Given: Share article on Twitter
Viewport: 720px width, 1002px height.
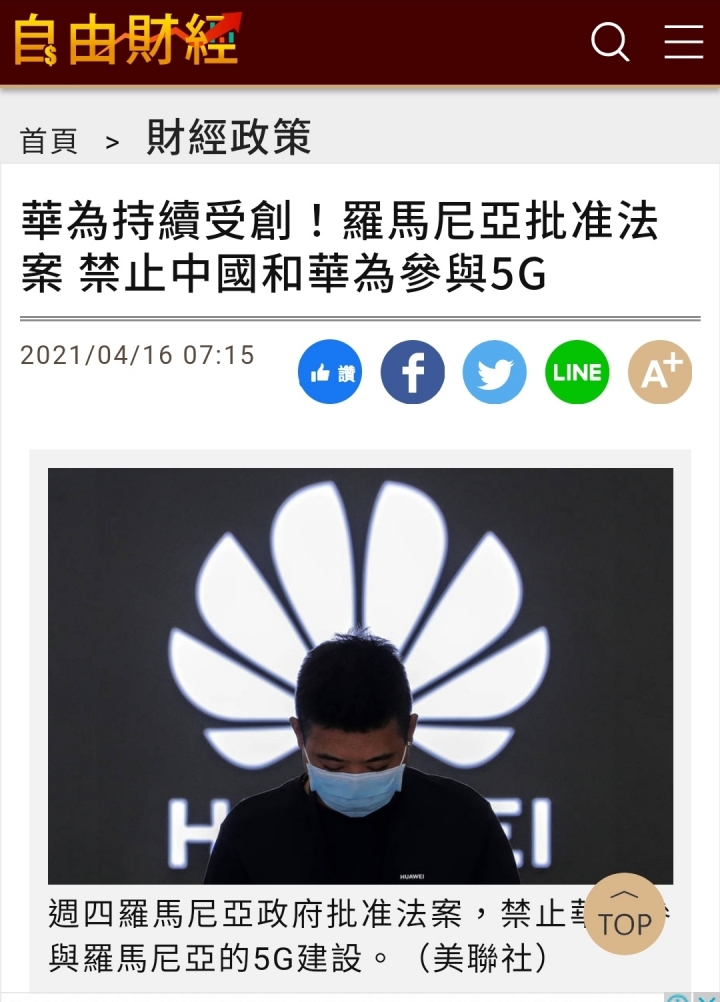Looking at the screenshot, I should tap(494, 372).
